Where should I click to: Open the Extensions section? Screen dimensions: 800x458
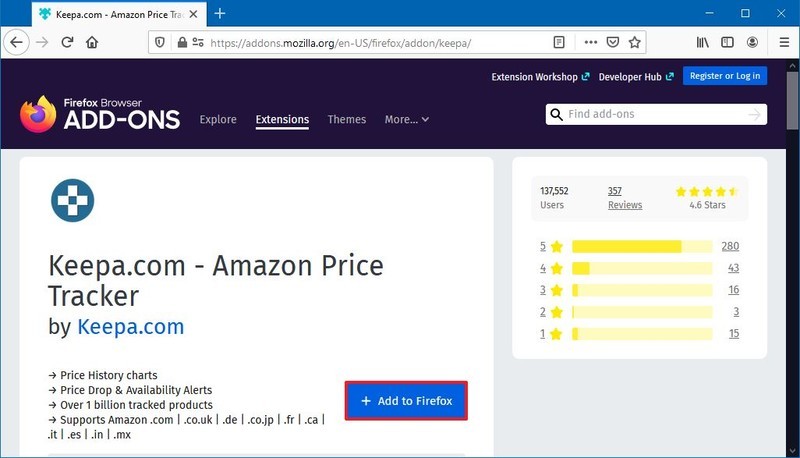tap(282, 119)
